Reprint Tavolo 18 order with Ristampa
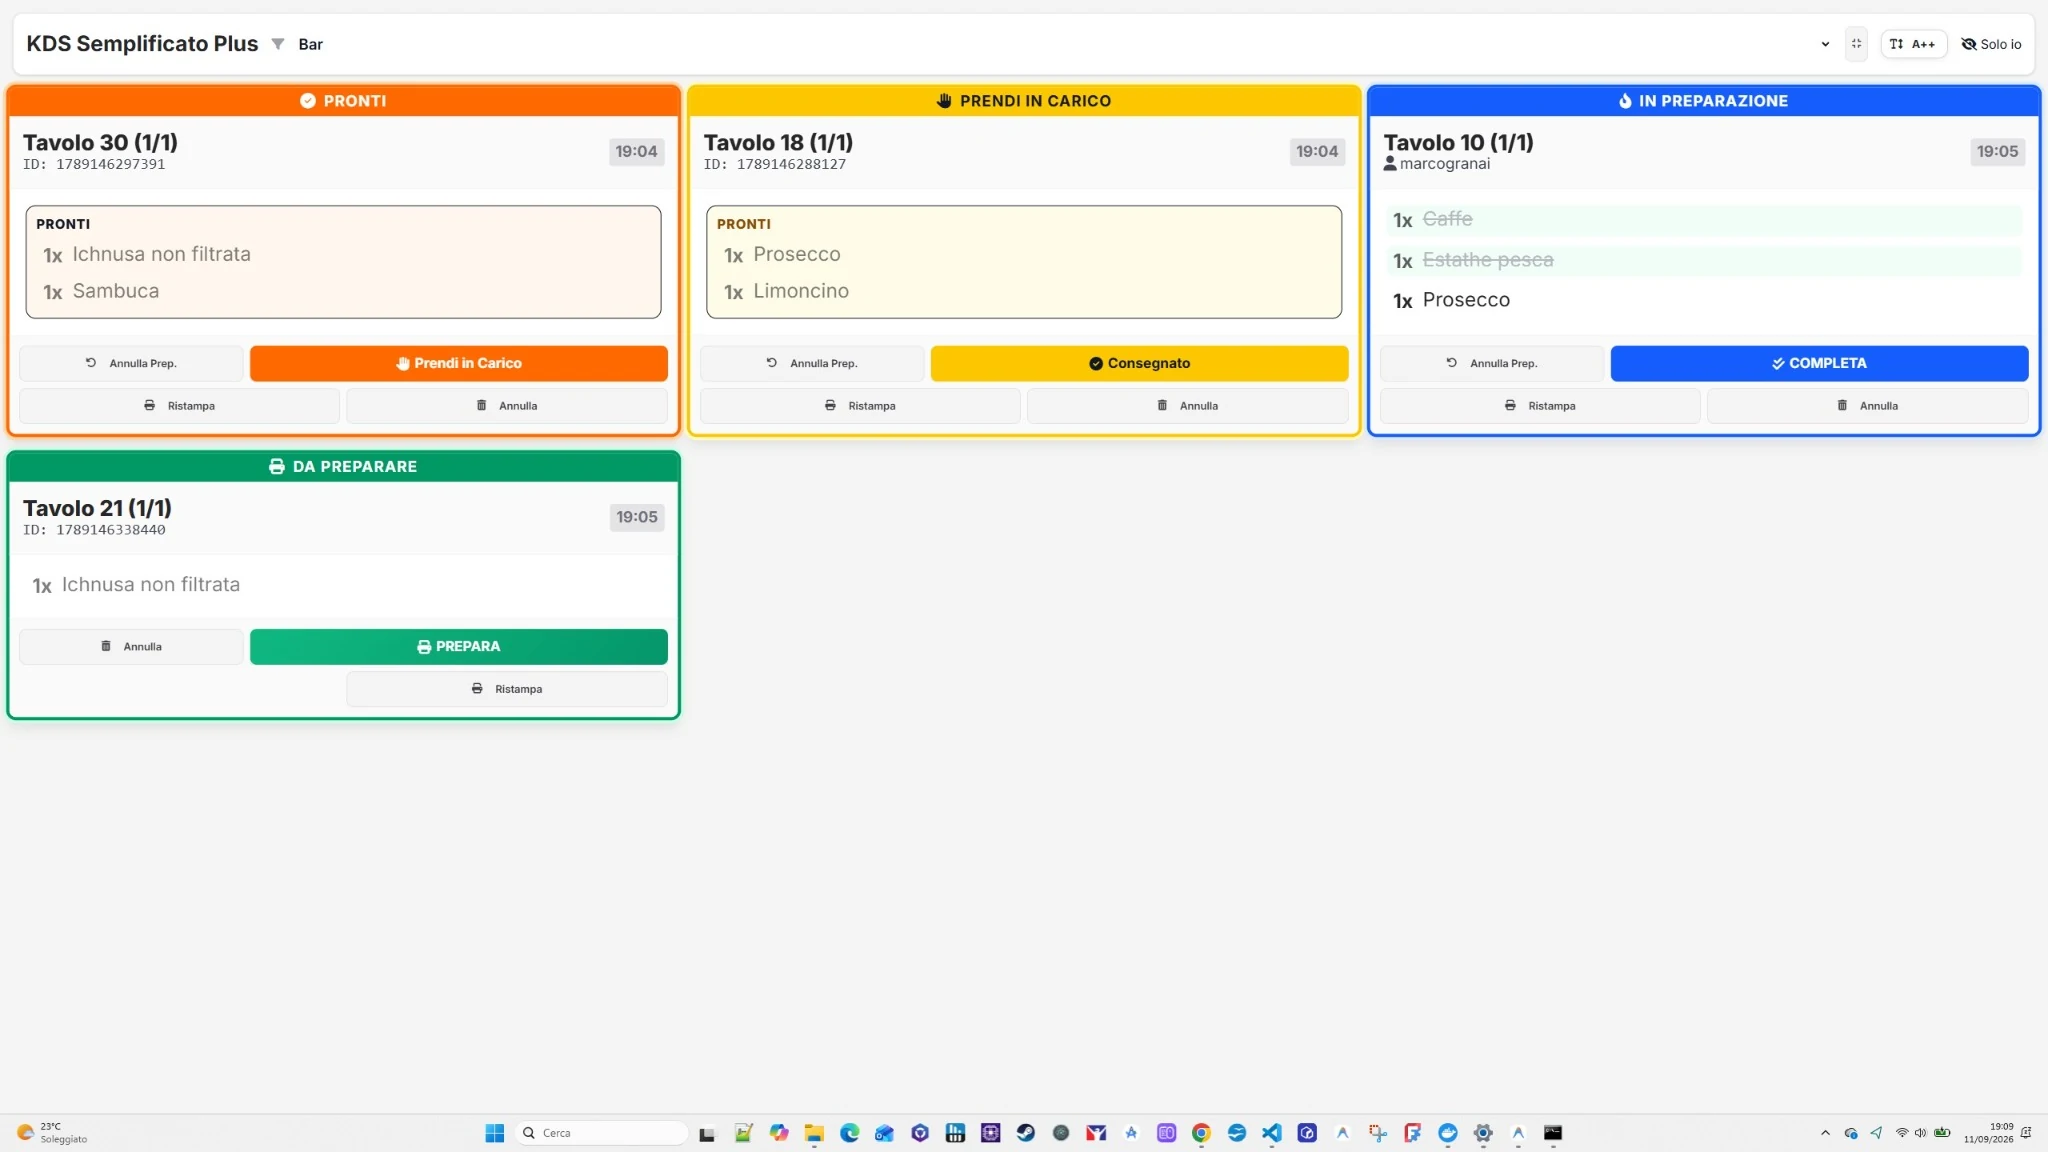The width and height of the screenshot is (2048, 1152). coord(860,406)
